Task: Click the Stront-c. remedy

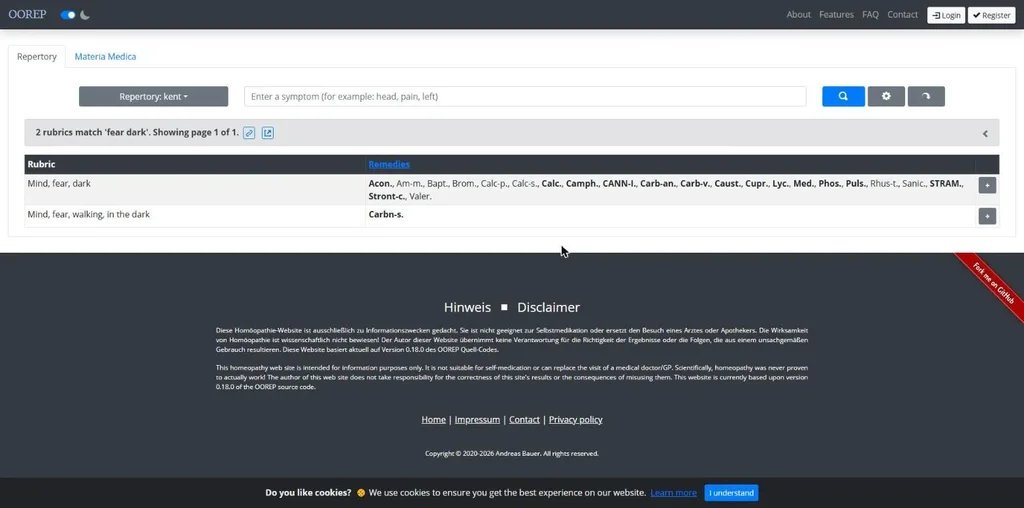Action: coord(387,197)
